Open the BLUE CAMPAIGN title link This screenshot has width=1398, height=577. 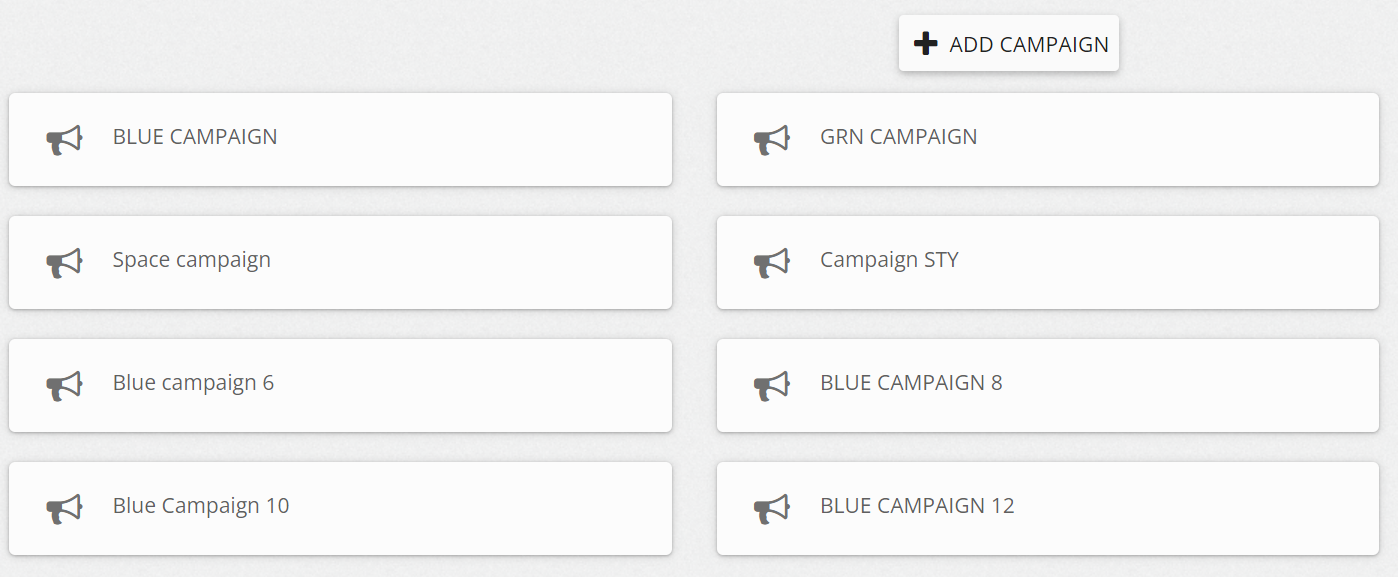point(195,137)
